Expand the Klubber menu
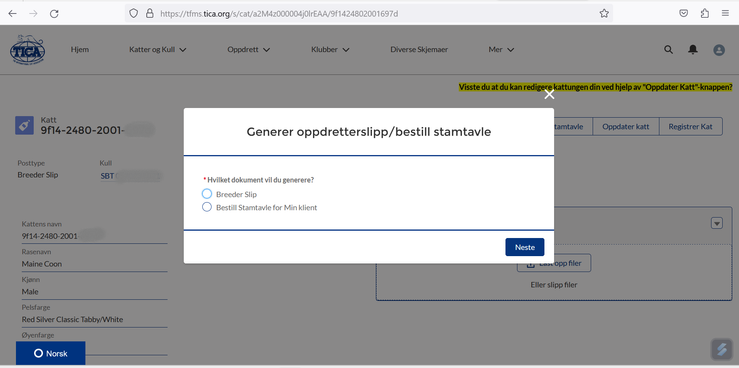 330,49
